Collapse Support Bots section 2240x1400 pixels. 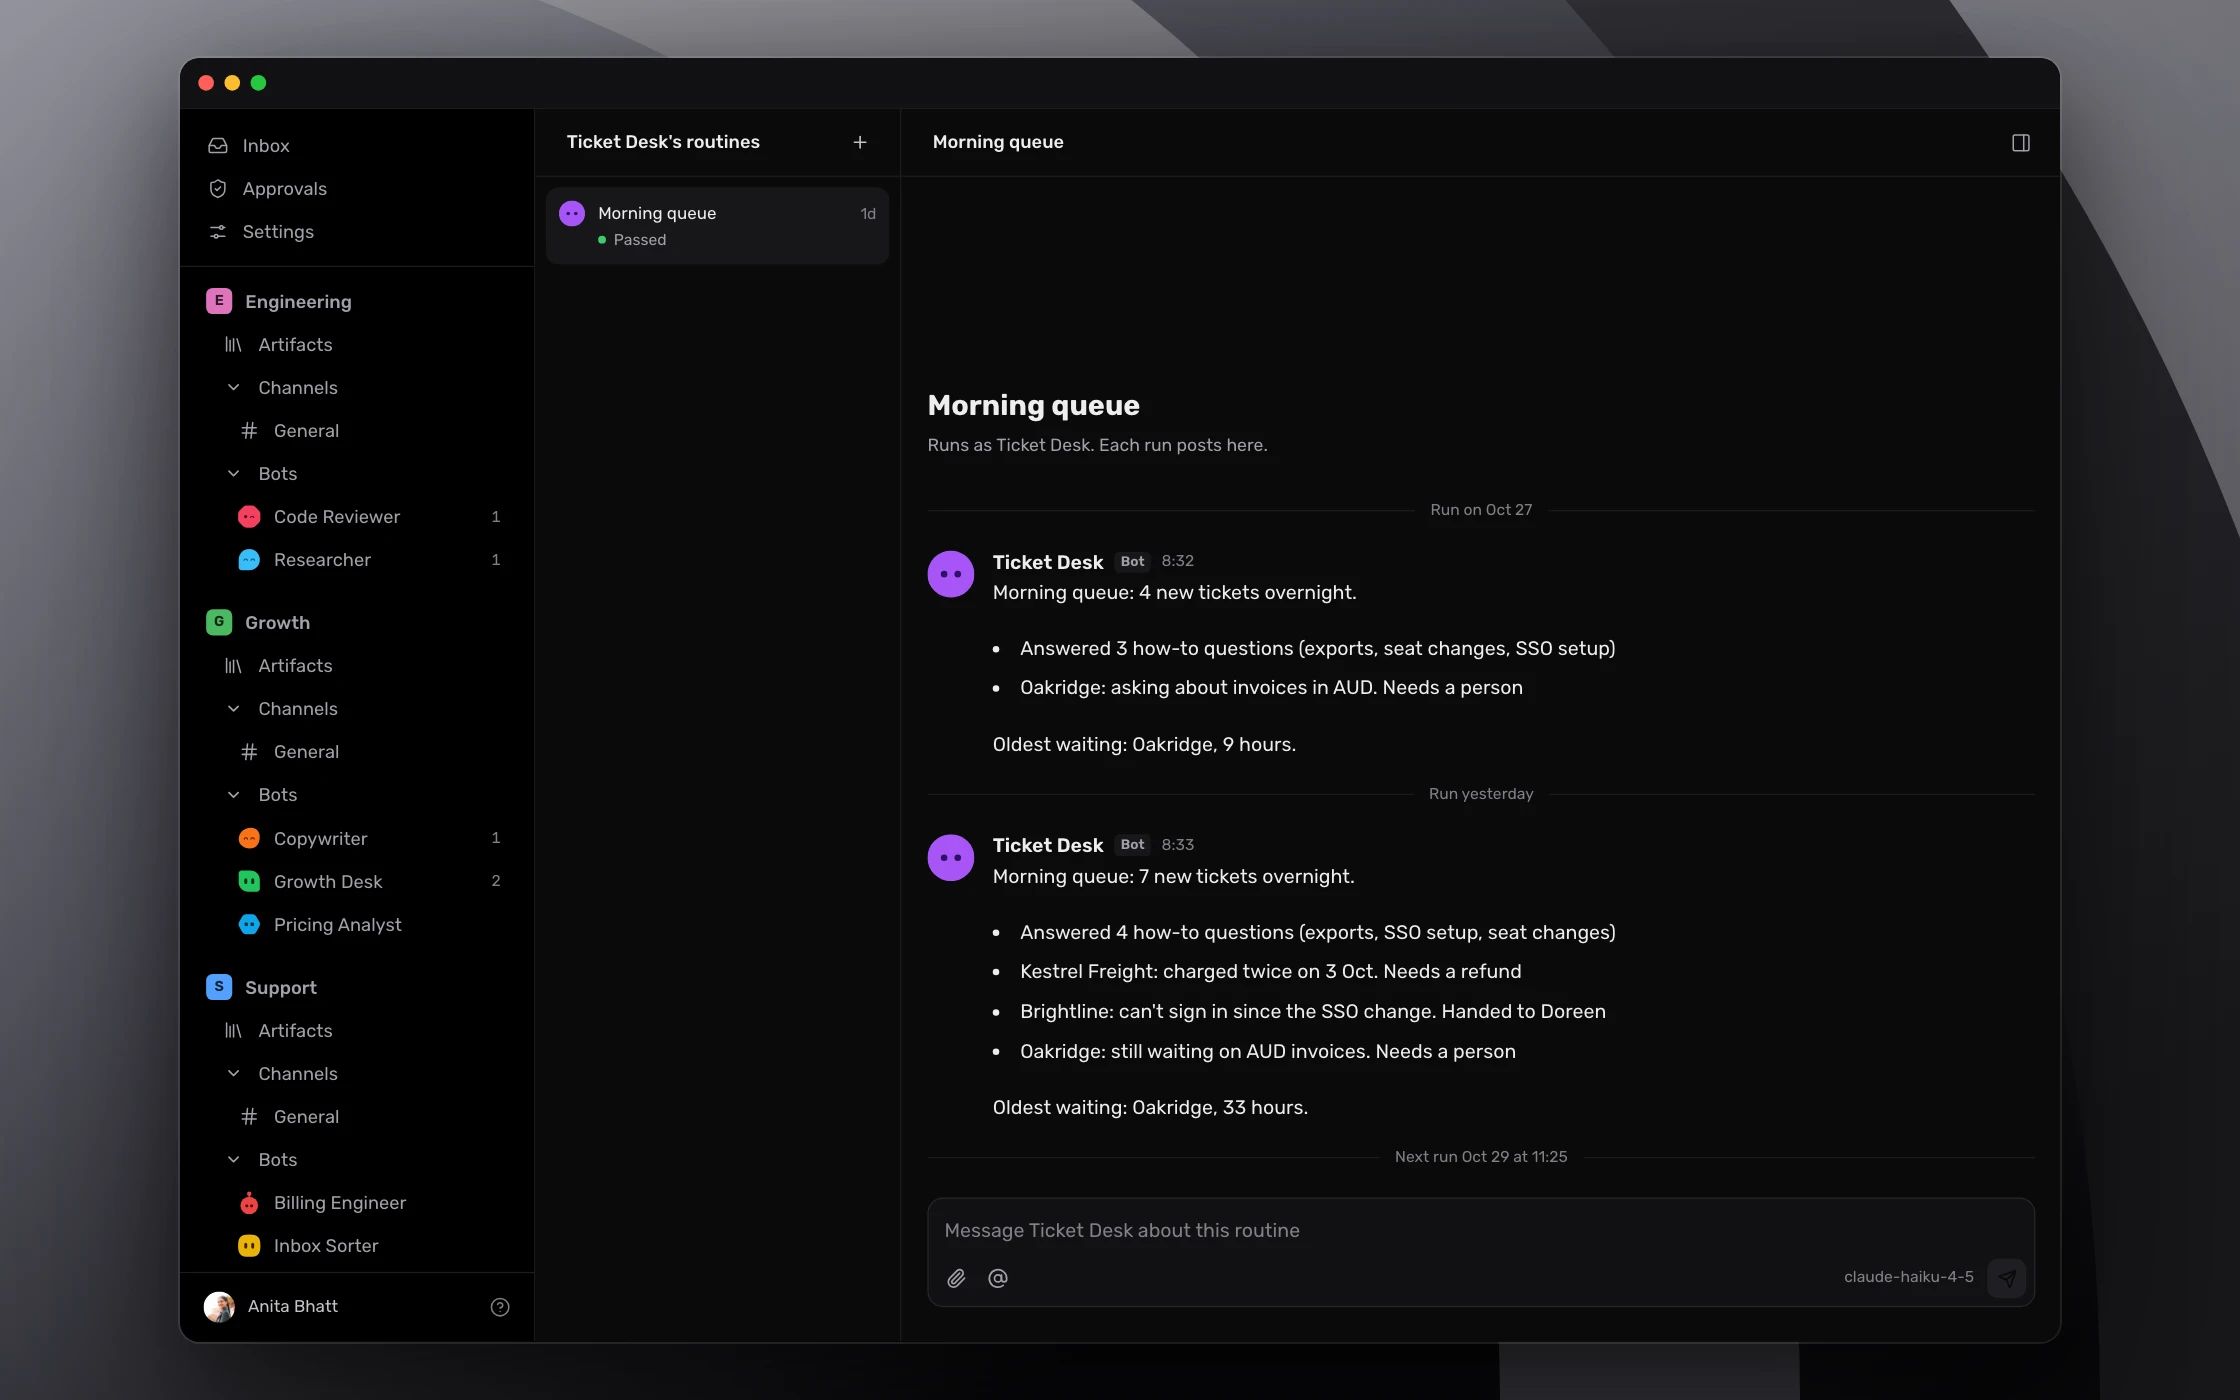(233, 1159)
